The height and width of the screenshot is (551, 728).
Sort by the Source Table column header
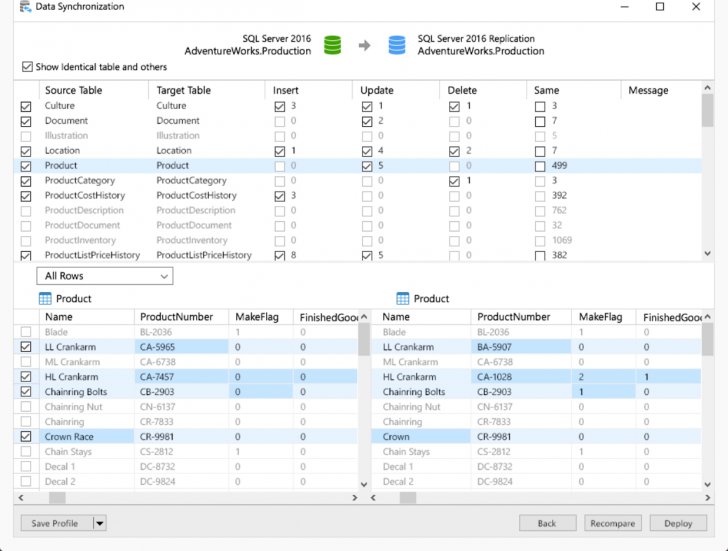tap(94, 90)
